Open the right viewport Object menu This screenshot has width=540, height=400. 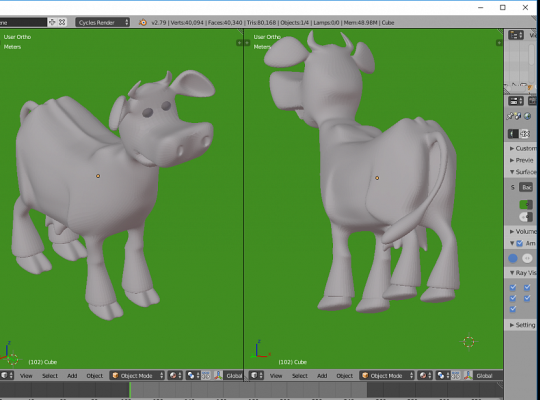pos(344,376)
